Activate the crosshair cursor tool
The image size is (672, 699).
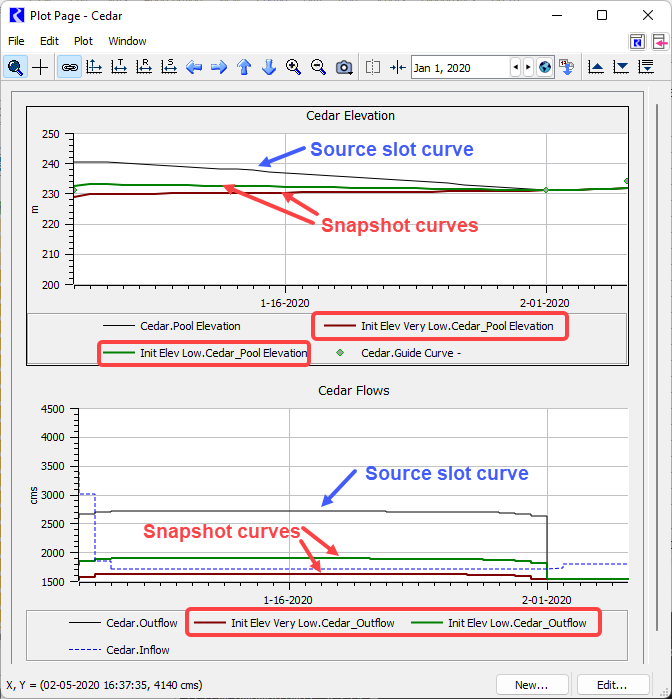[x=40, y=67]
